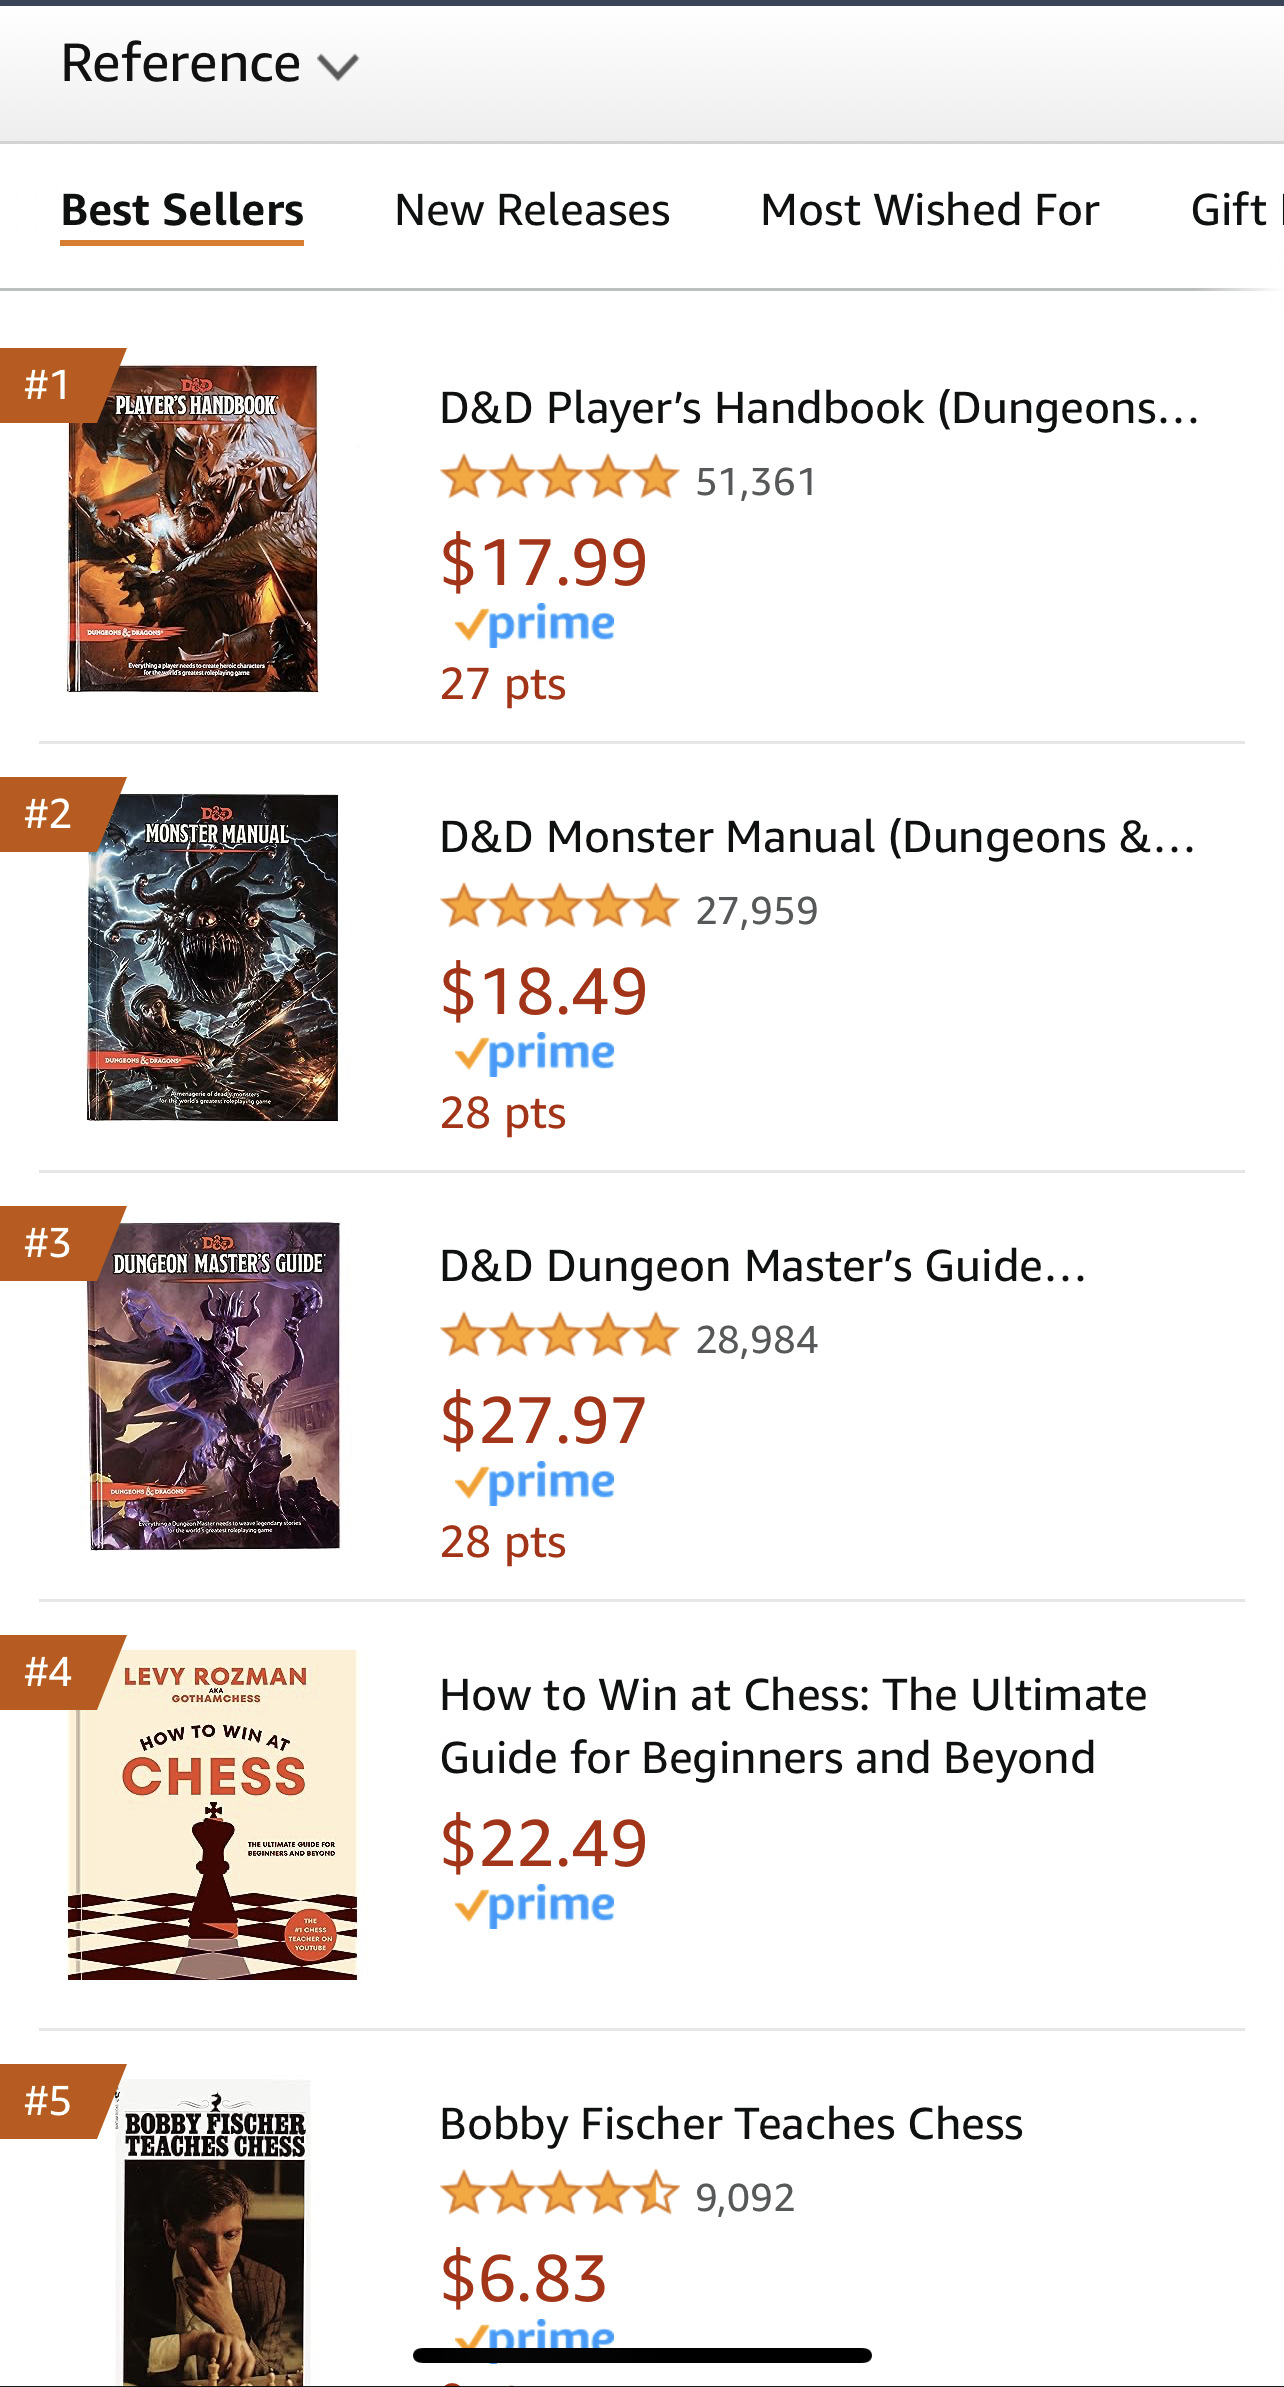This screenshot has width=1284, height=2387.
Task: Click the $22.49 price of the chess guide
Action: point(544,1843)
